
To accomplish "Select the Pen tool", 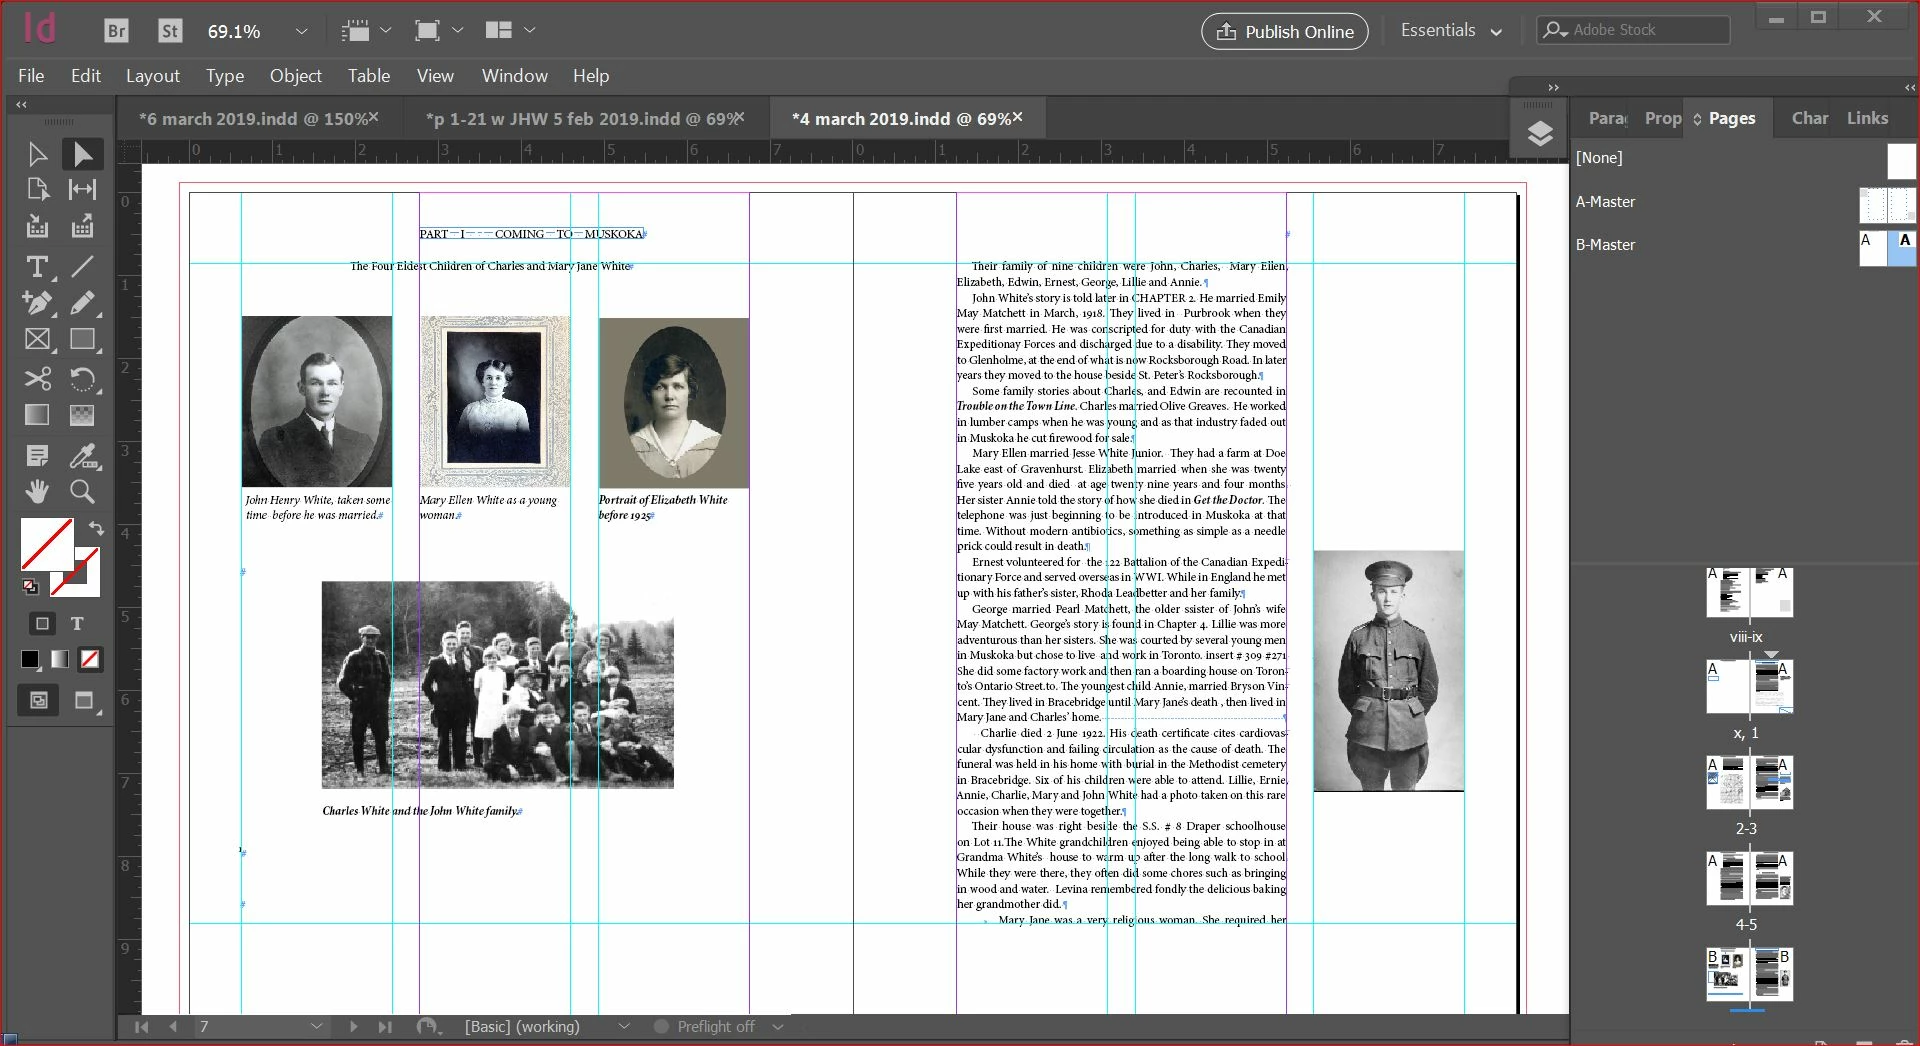I will pos(37,303).
